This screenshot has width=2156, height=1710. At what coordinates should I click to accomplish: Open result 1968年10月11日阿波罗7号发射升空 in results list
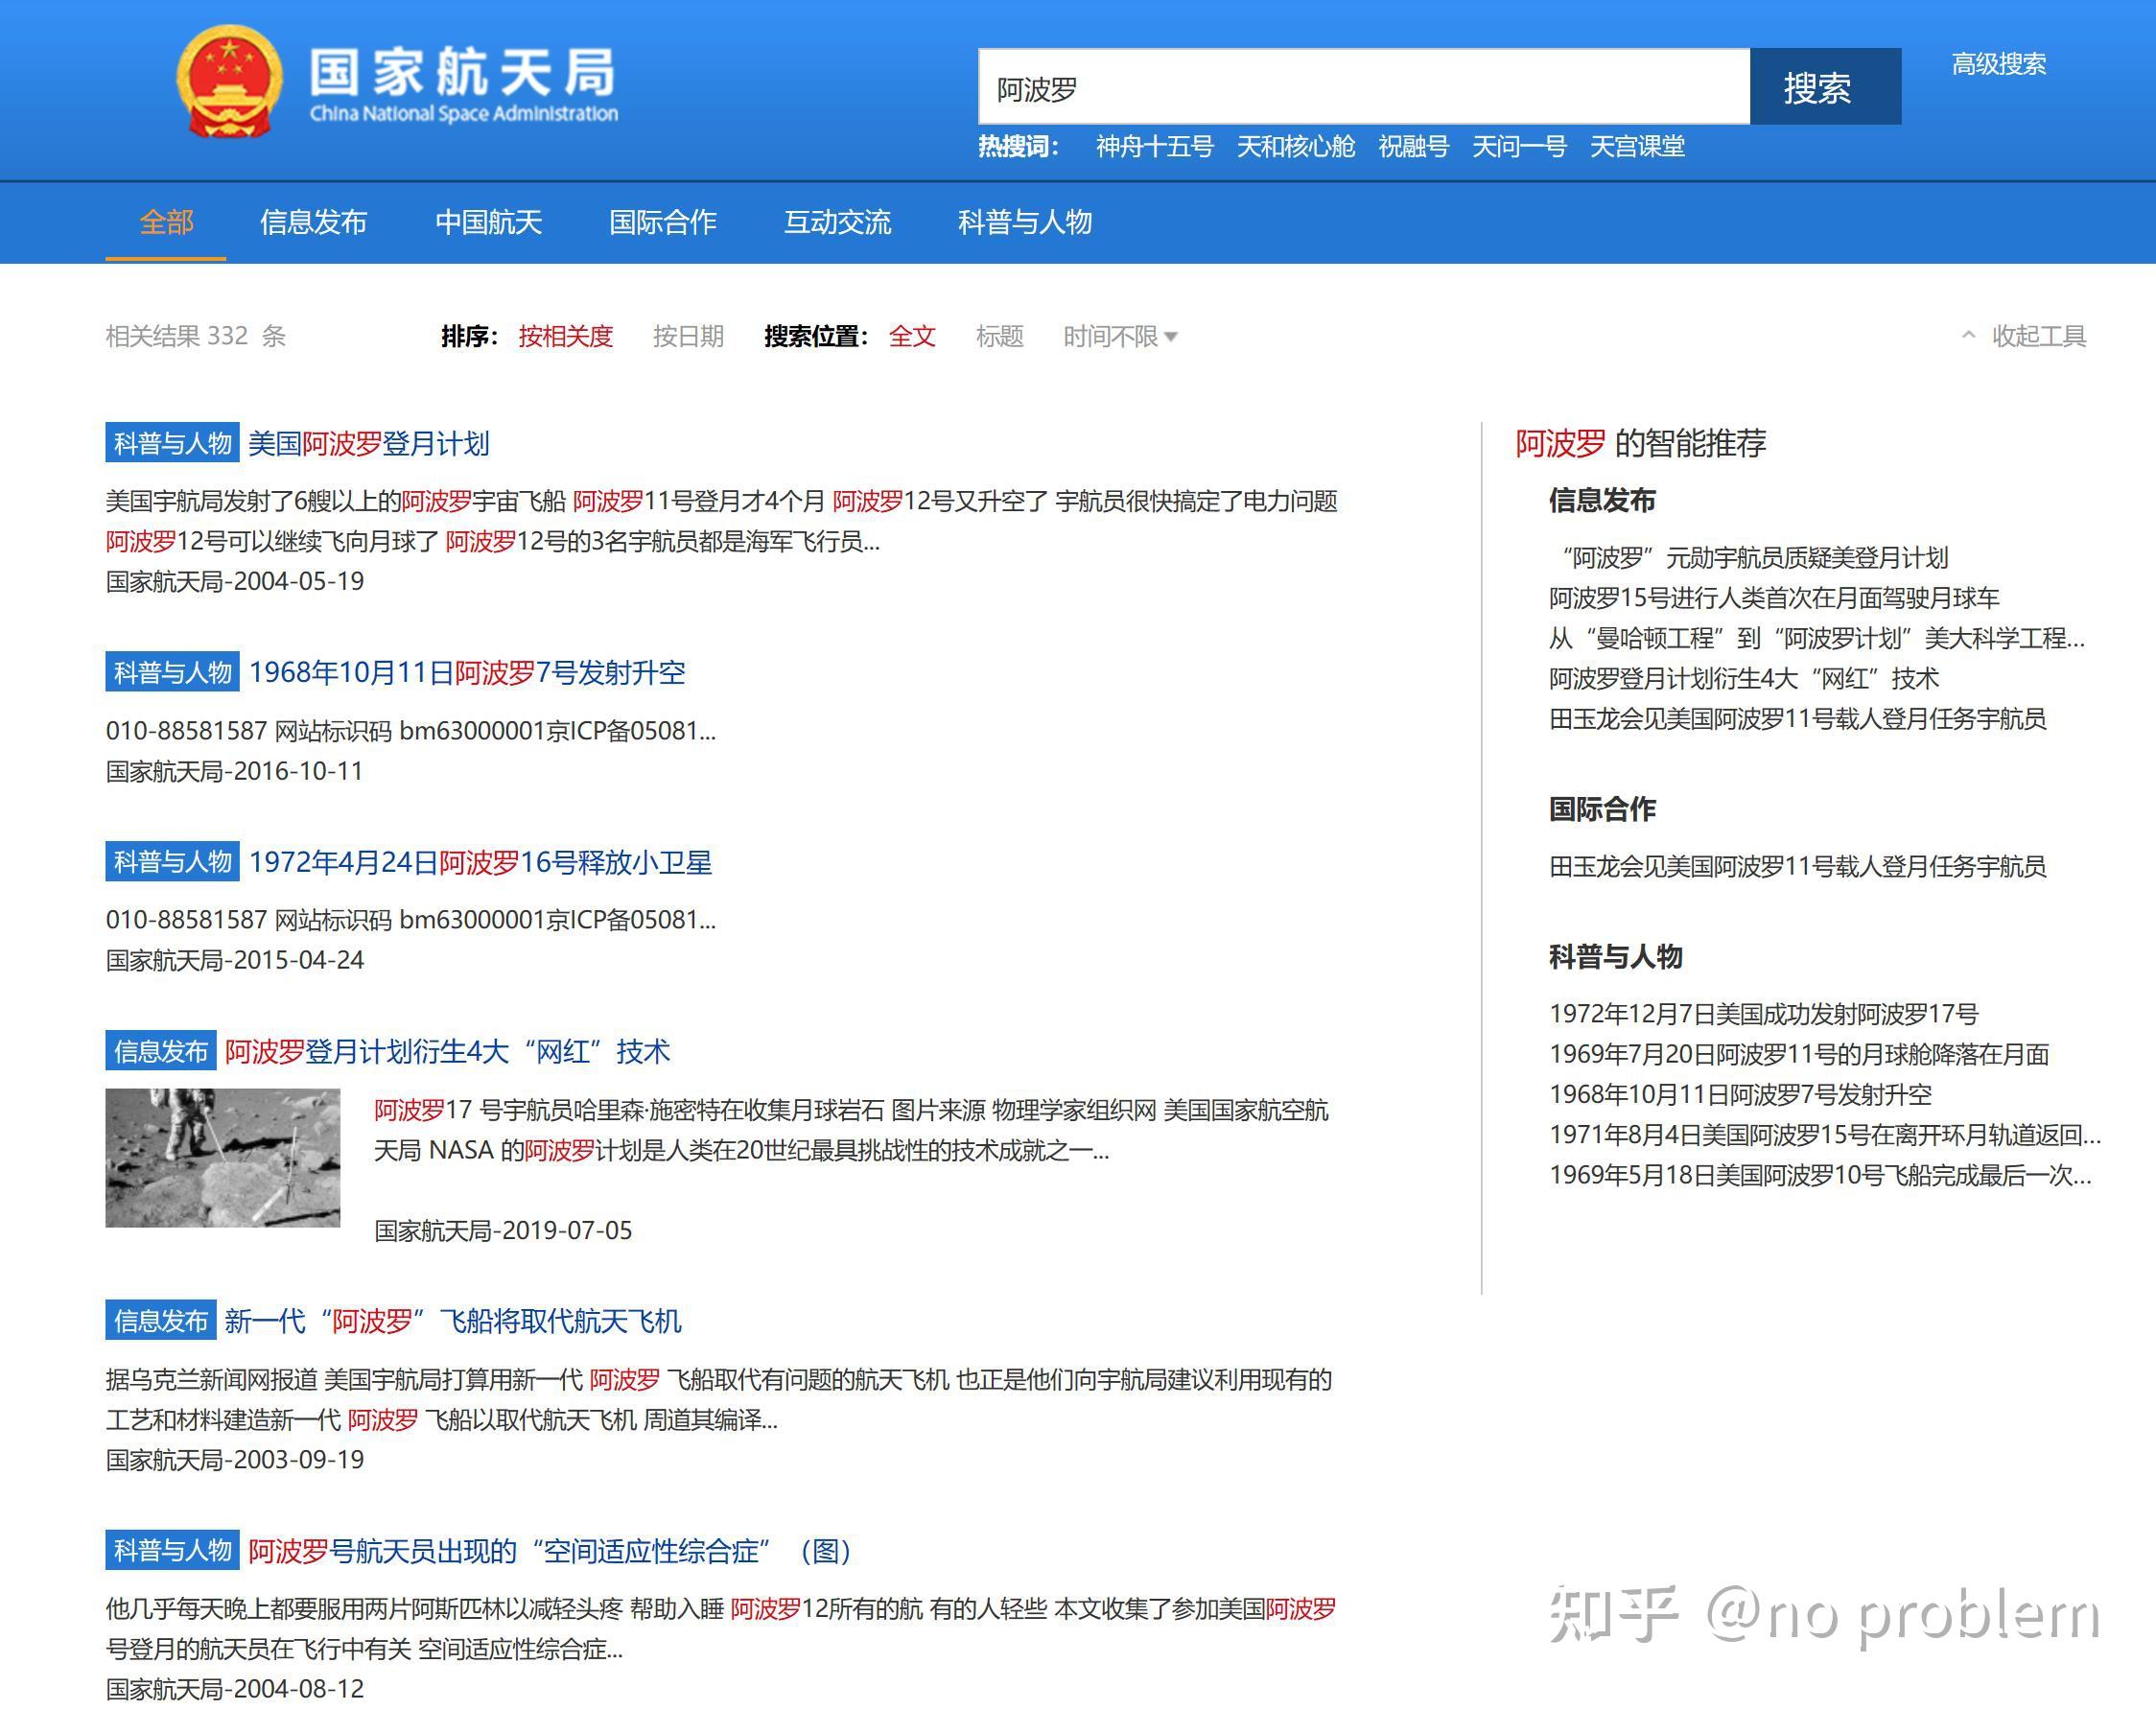[x=467, y=672]
